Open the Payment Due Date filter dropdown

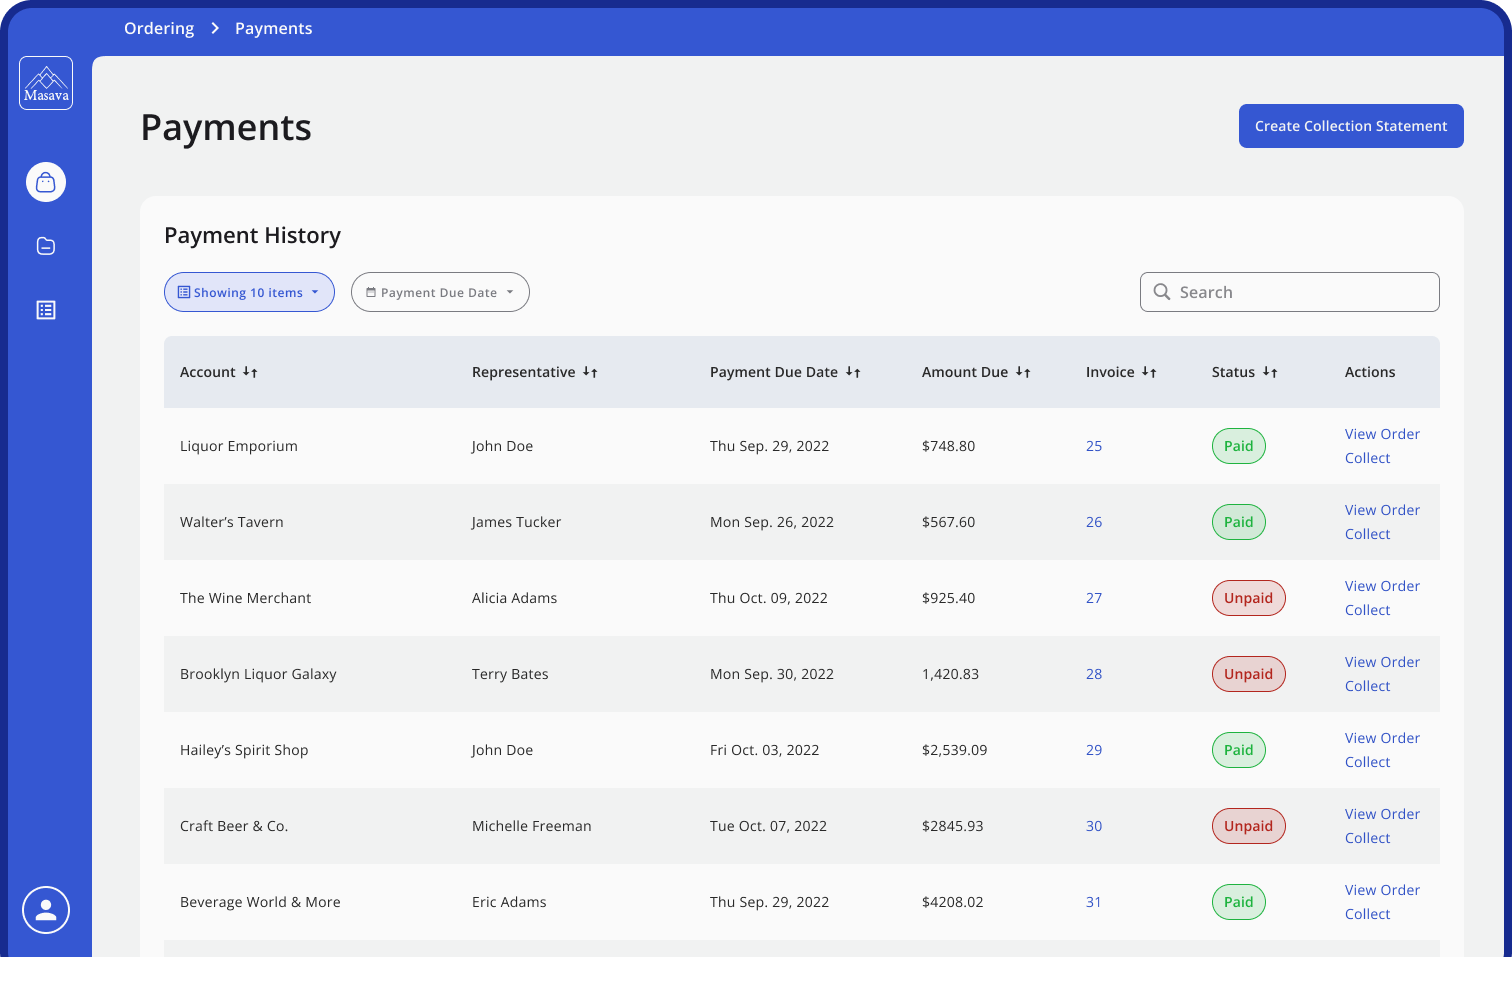click(x=440, y=292)
